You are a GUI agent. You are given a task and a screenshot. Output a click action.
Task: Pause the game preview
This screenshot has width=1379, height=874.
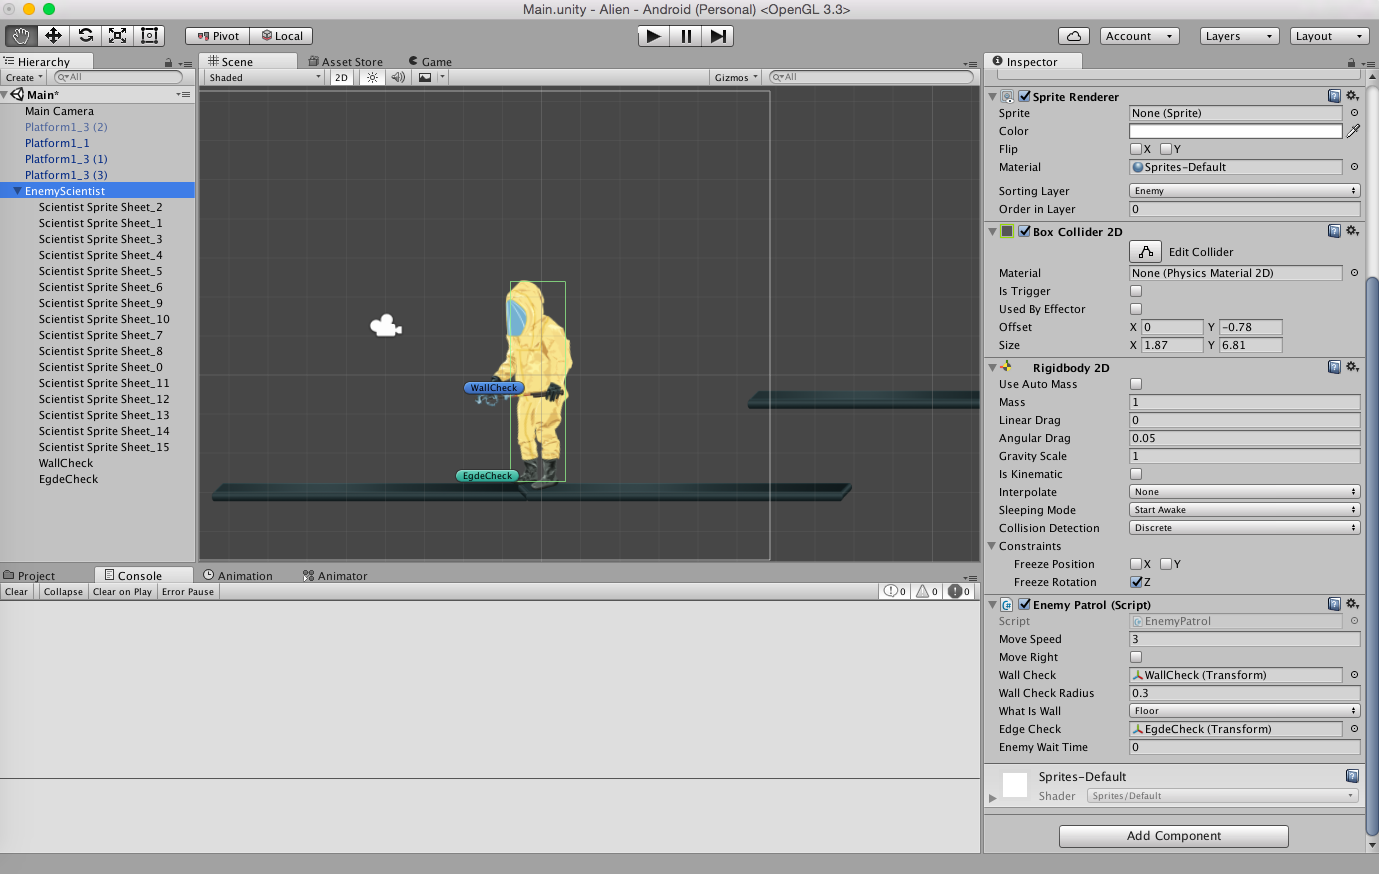(686, 36)
